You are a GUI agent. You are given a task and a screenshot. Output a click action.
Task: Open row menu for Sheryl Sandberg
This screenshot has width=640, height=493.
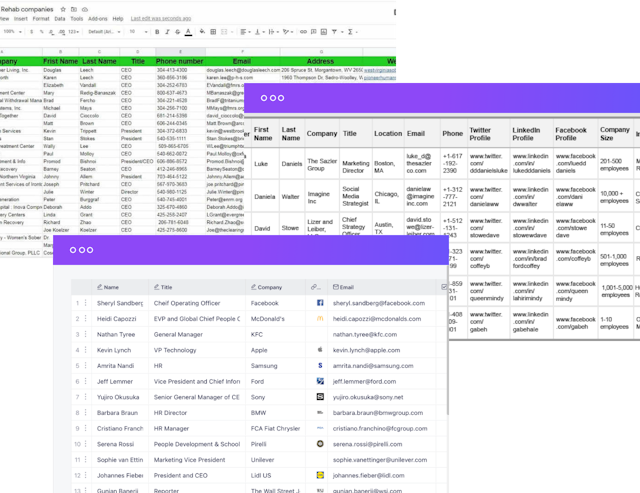85,303
